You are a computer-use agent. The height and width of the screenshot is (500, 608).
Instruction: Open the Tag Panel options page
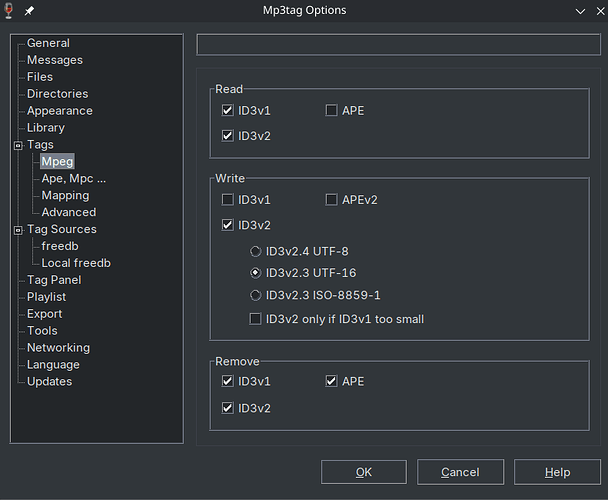click(54, 280)
